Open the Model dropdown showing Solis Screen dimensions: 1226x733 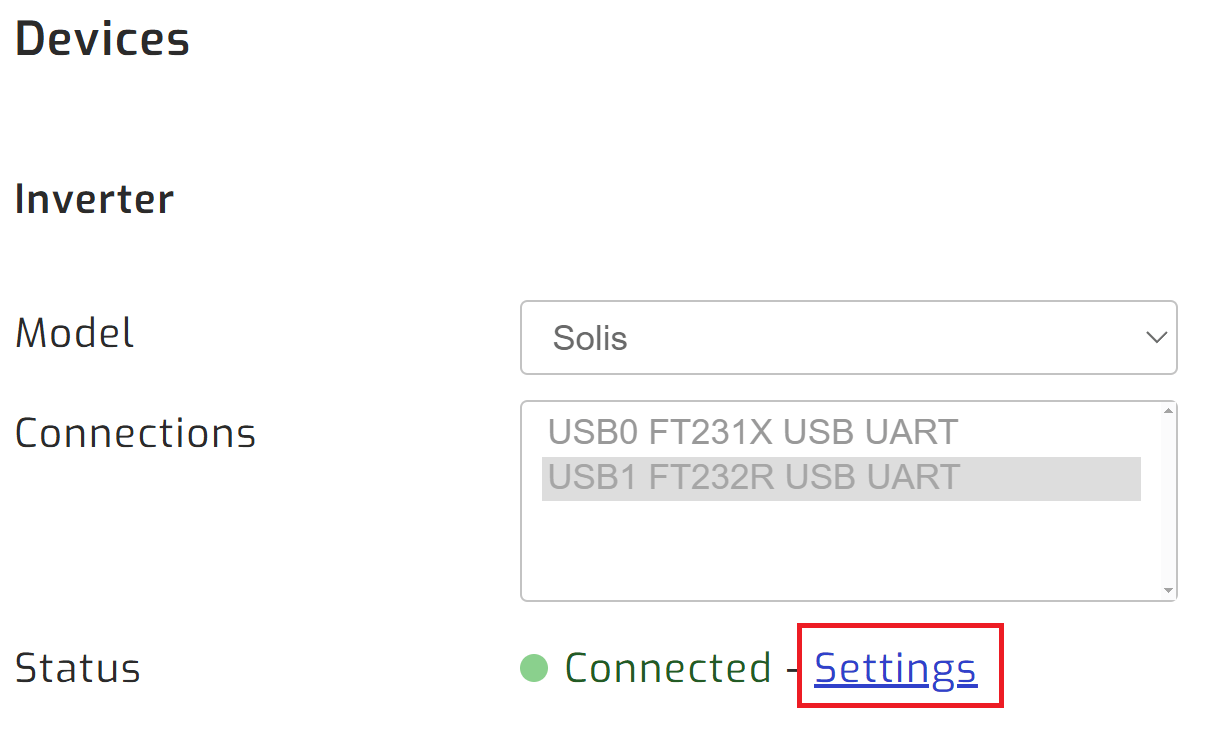pos(849,338)
